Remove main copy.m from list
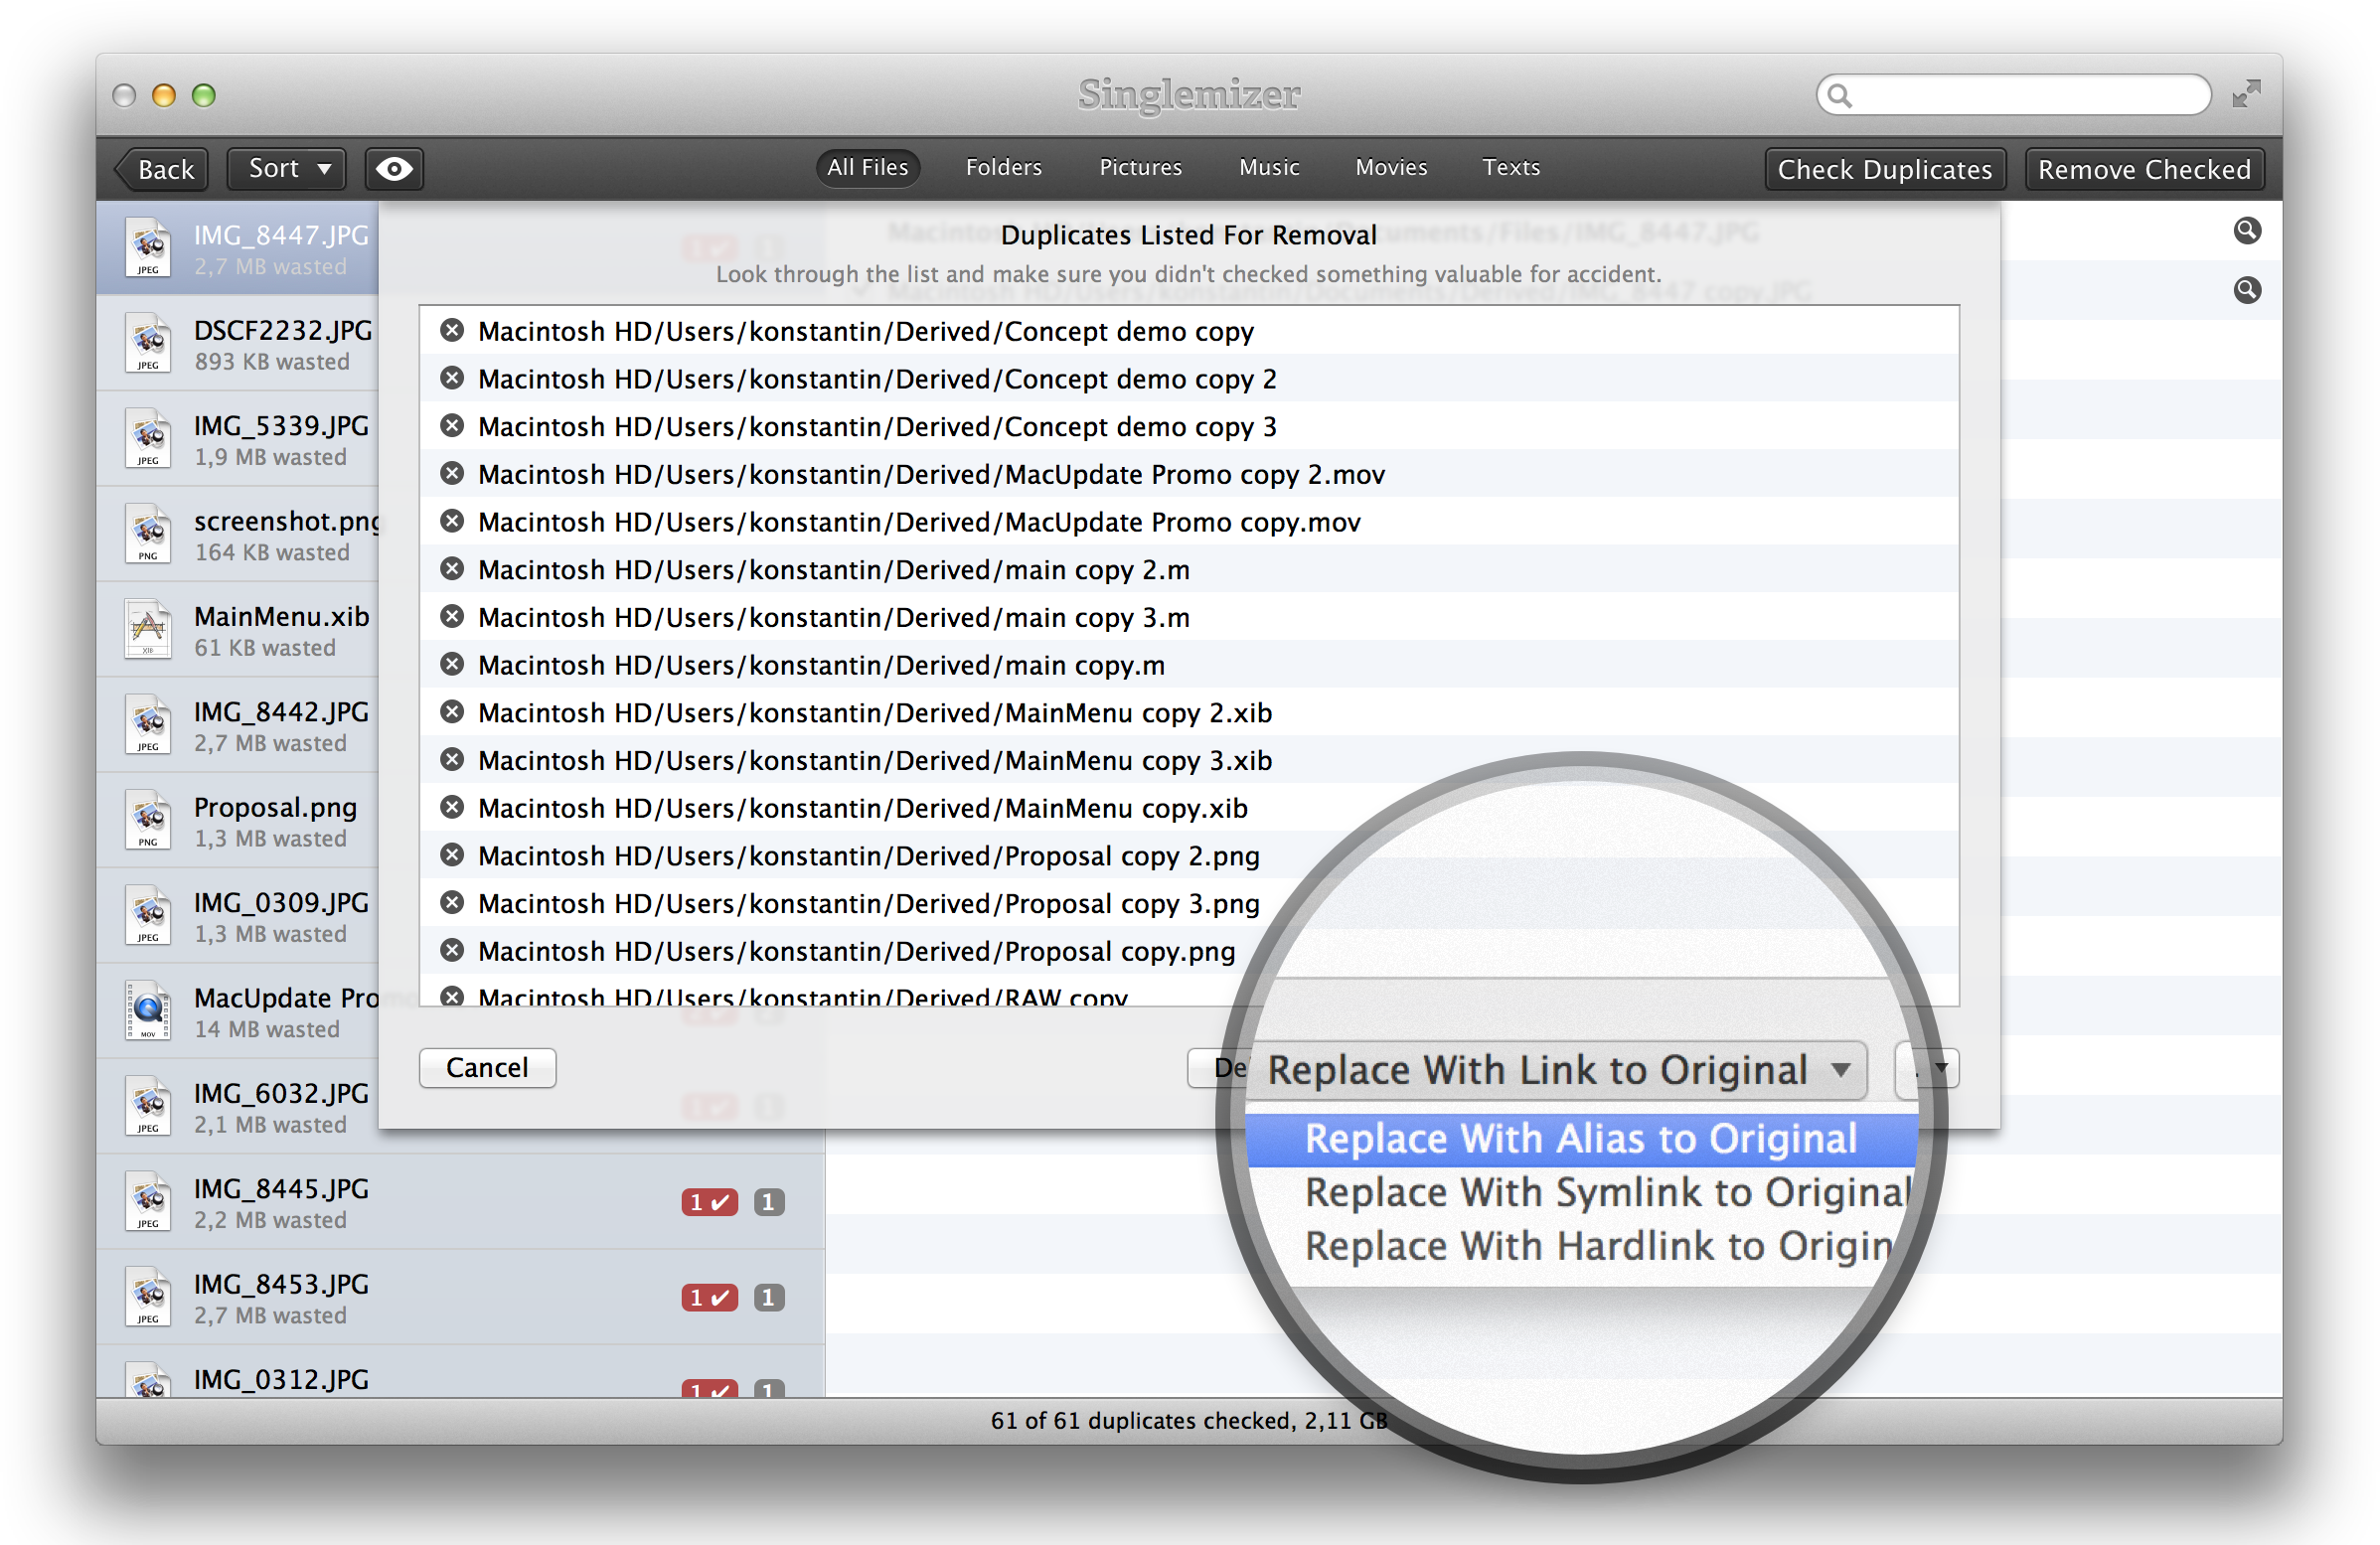Image resolution: width=2380 pixels, height=1545 pixels. [452, 664]
